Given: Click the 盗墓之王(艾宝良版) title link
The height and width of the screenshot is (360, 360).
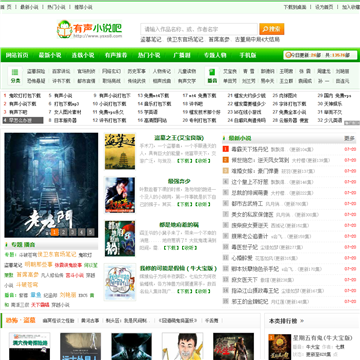Looking at the screenshot, I should [179, 138].
